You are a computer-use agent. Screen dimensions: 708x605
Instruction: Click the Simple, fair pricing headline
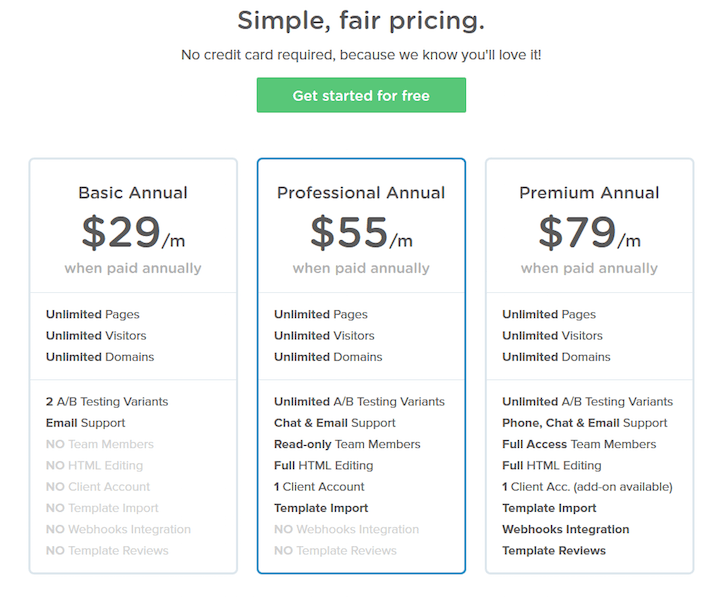coord(361,21)
